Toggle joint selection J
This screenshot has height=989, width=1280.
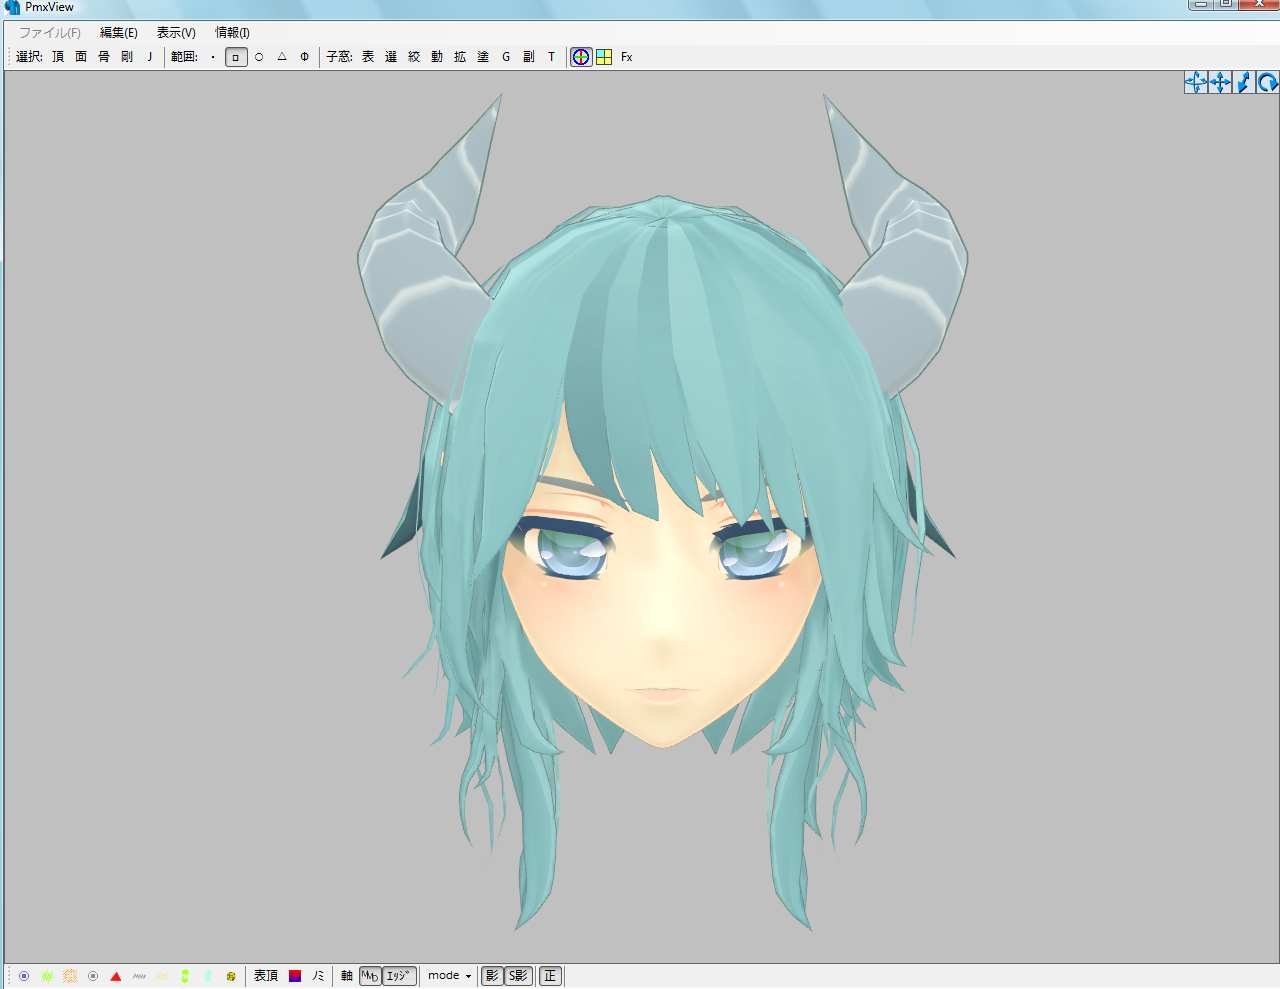pyautogui.click(x=150, y=57)
